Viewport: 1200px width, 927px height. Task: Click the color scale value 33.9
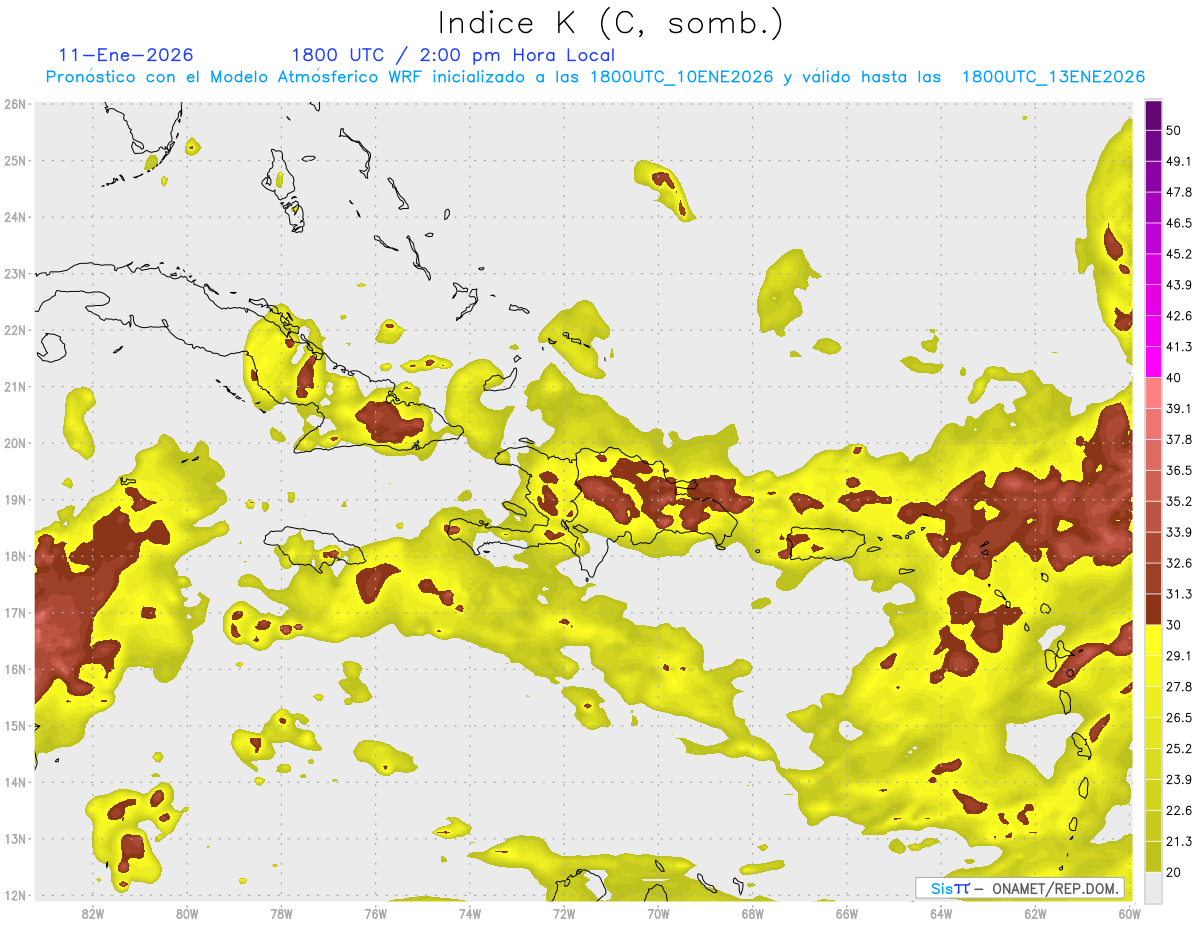tap(1179, 532)
